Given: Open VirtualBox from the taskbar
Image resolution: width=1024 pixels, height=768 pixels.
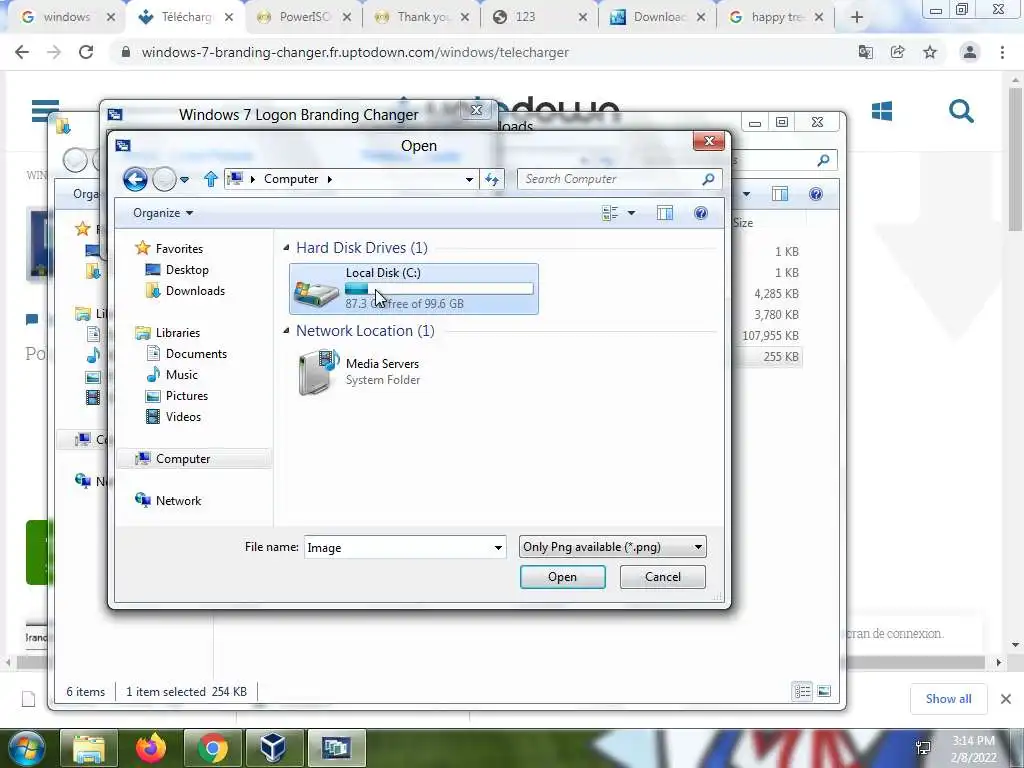Looking at the screenshot, I should point(273,748).
